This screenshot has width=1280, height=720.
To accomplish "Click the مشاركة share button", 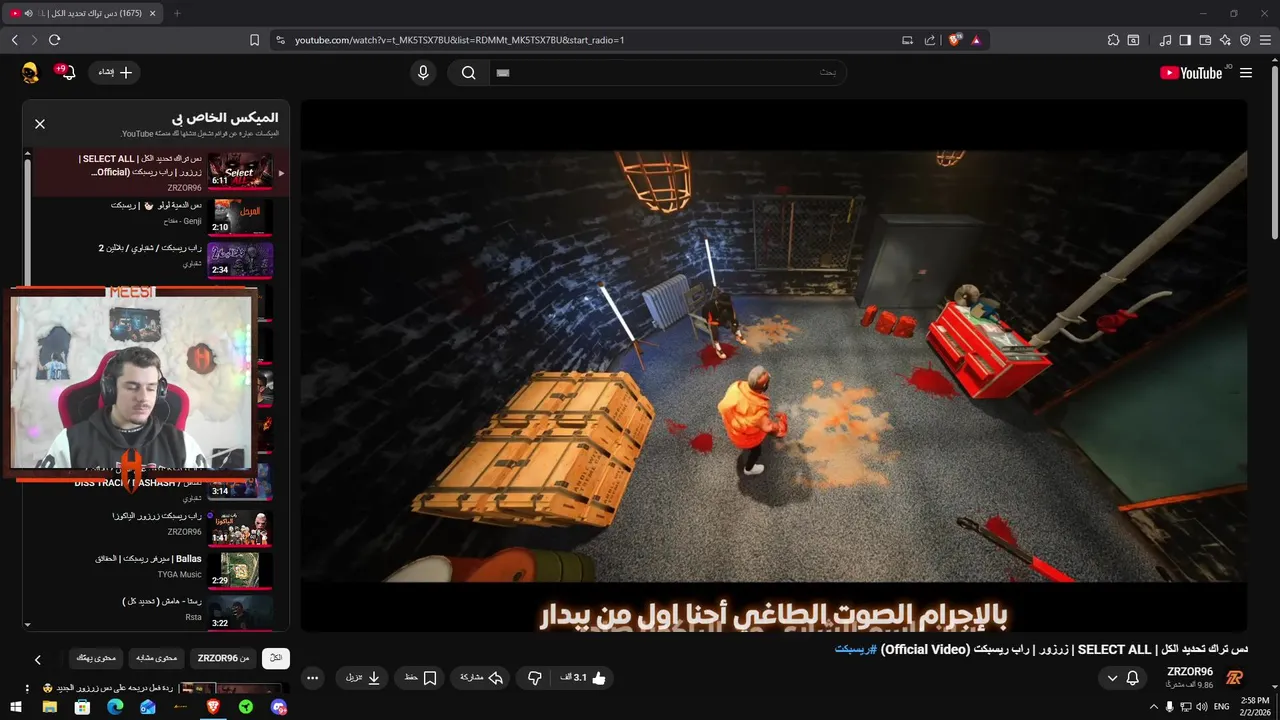I will pyautogui.click(x=479, y=678).
